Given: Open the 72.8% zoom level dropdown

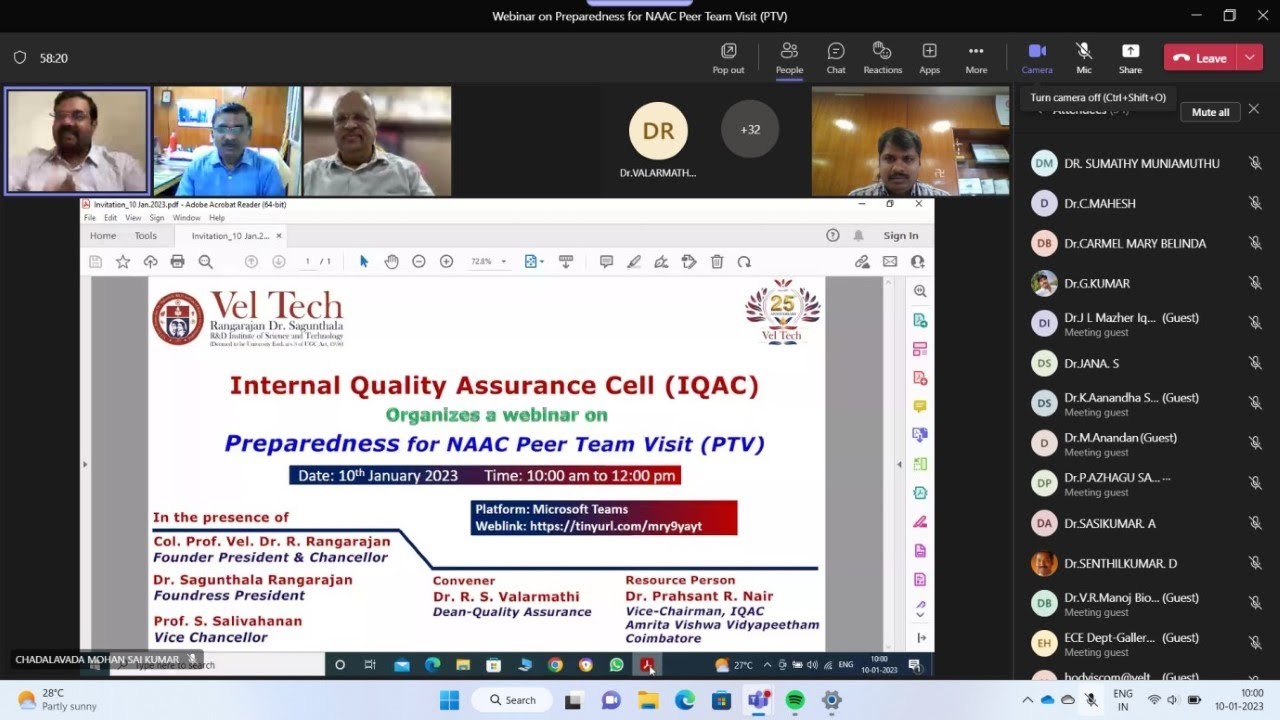Looking at the screenshot, I should point(489,261).
